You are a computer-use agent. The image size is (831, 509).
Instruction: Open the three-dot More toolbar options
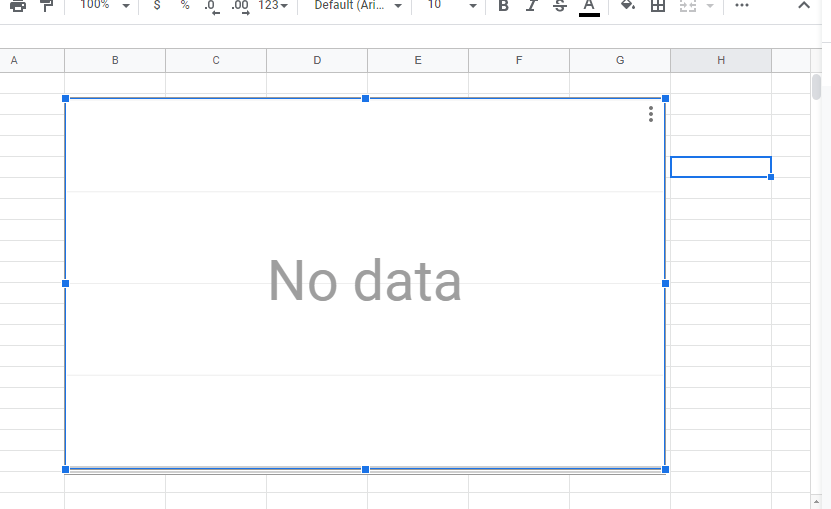point(742,5)
